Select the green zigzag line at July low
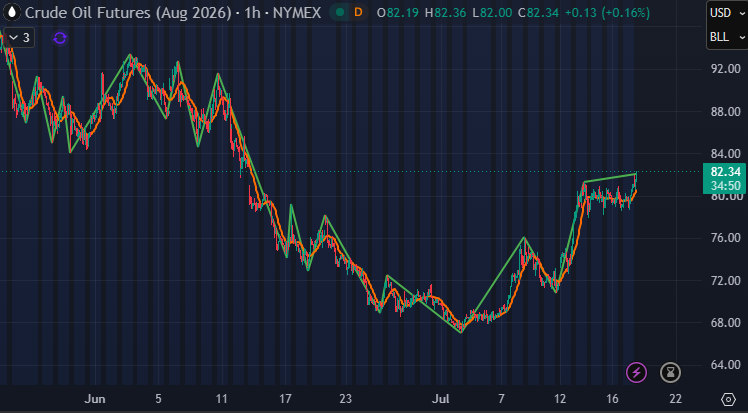Screen dimensions: 748x413 [x=461, y=332]
